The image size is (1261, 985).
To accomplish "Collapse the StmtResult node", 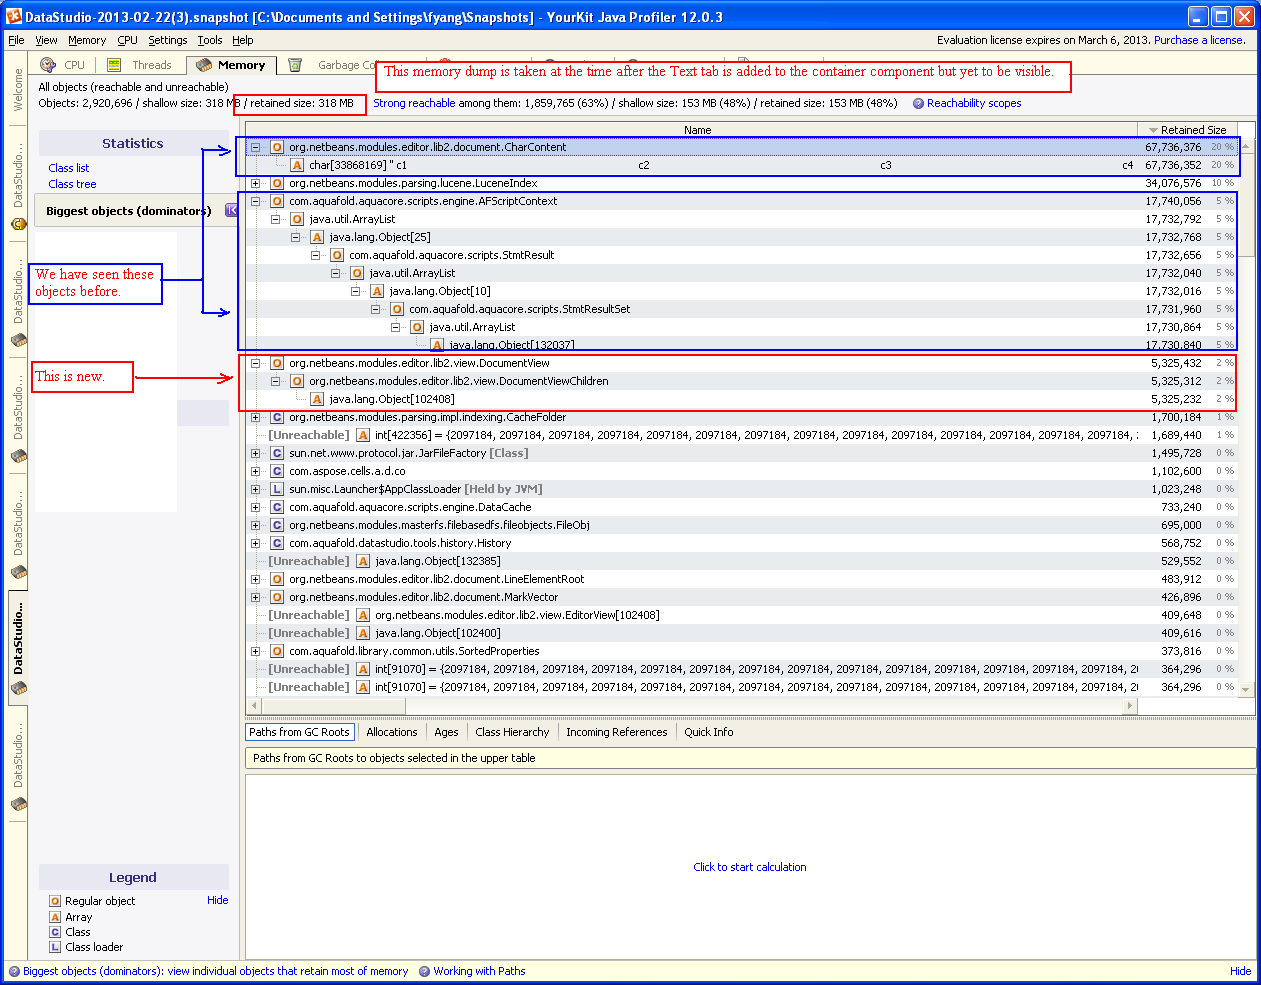I will tap(316, 255).
